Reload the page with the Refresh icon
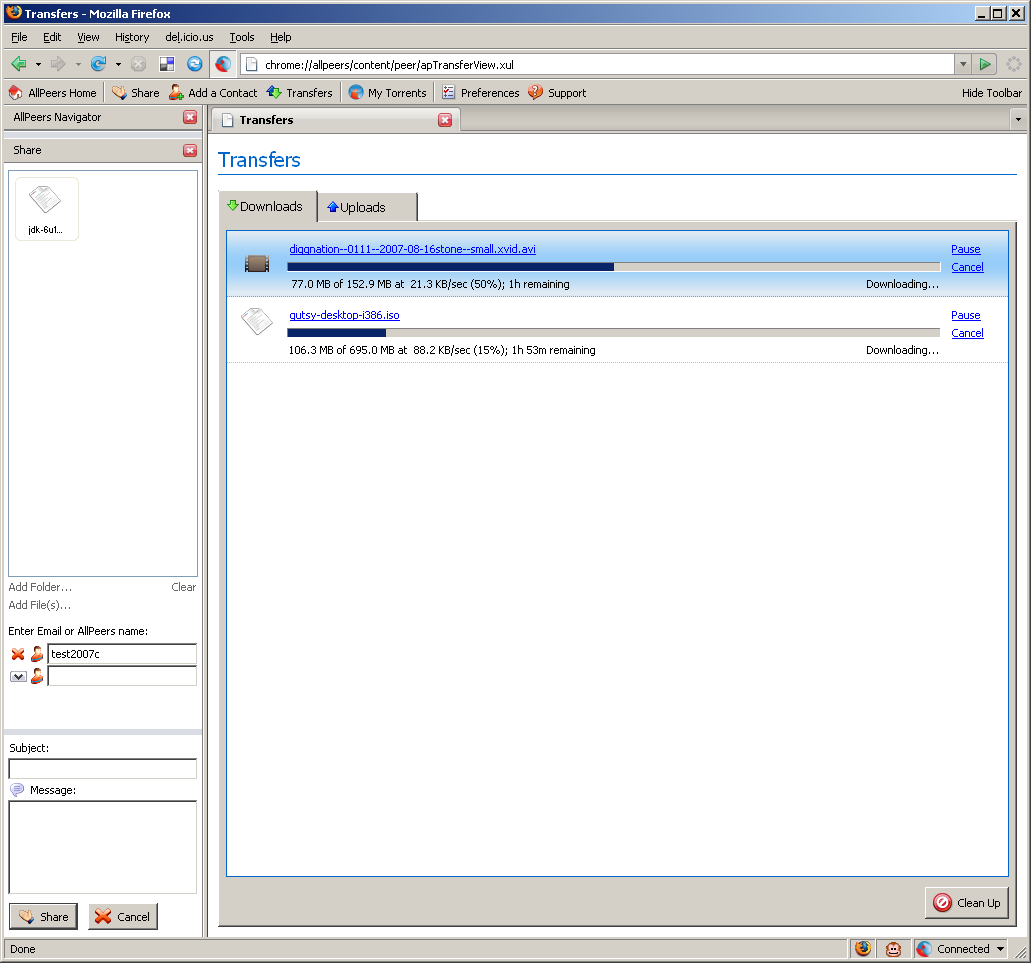This screenshot has height=963, width=1031. click(99, 64)
